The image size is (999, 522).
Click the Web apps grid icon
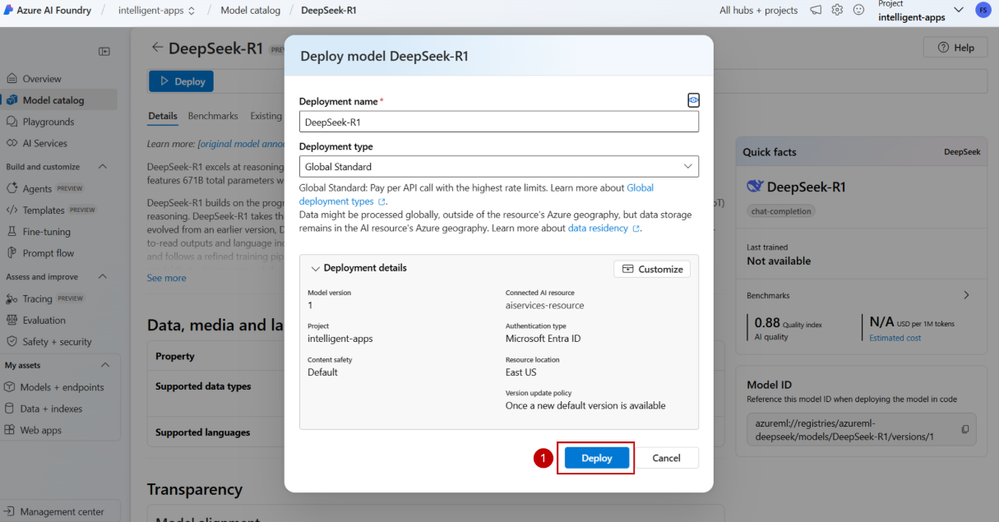point(10,430)
